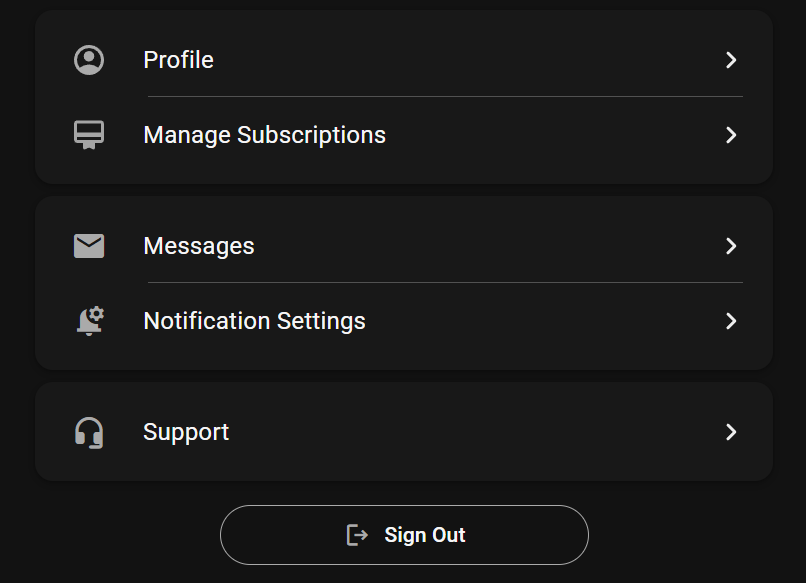Click chevron next to Manage Subscriptions
The height and width of the screenshot is (583, 806).
click(731, 135)
